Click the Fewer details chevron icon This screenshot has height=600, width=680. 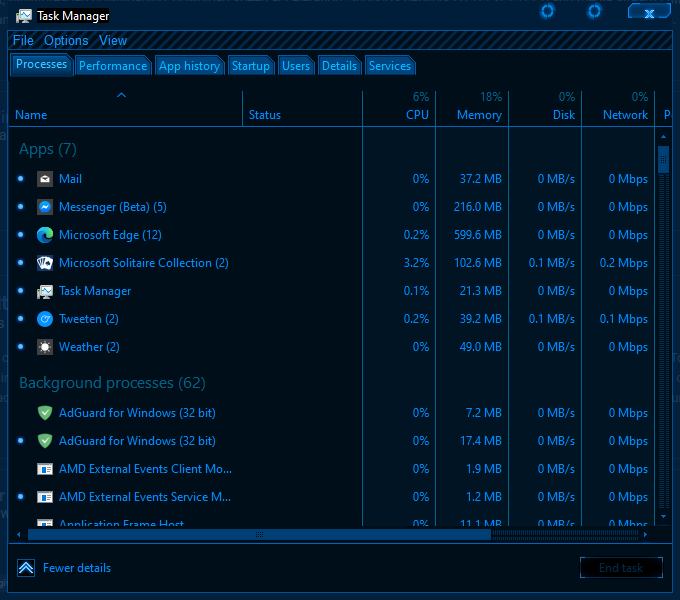coord(26,568)
